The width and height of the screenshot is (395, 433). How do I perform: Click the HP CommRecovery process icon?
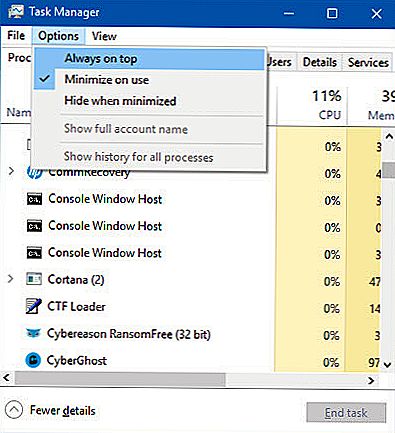click(x=34, y=173)
